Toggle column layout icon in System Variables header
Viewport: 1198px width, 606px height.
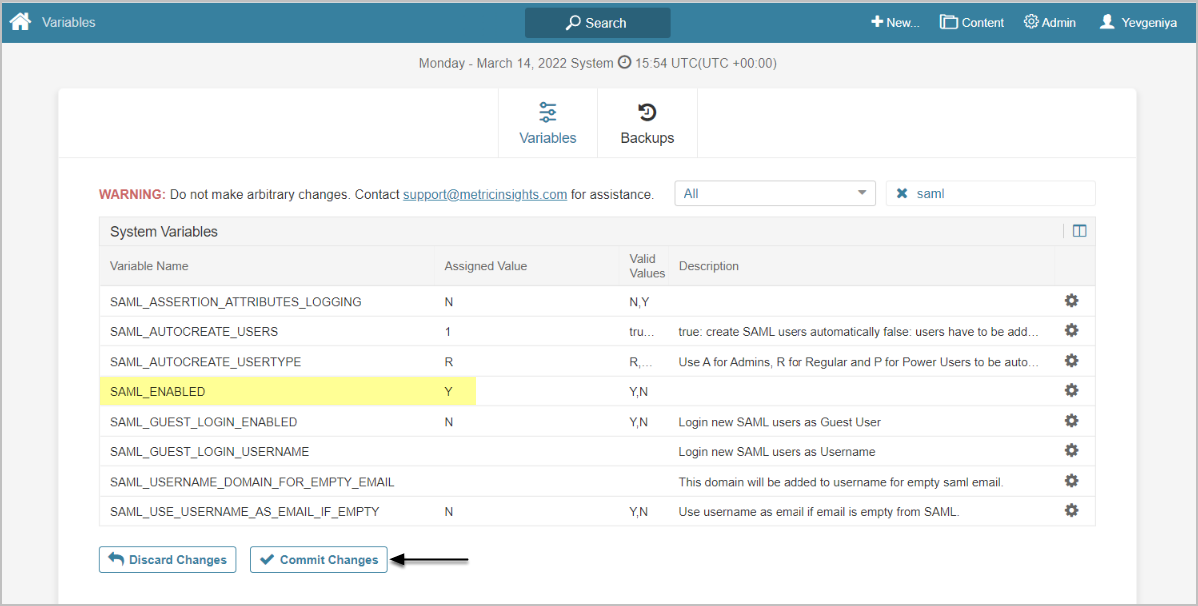[1079, 231]
